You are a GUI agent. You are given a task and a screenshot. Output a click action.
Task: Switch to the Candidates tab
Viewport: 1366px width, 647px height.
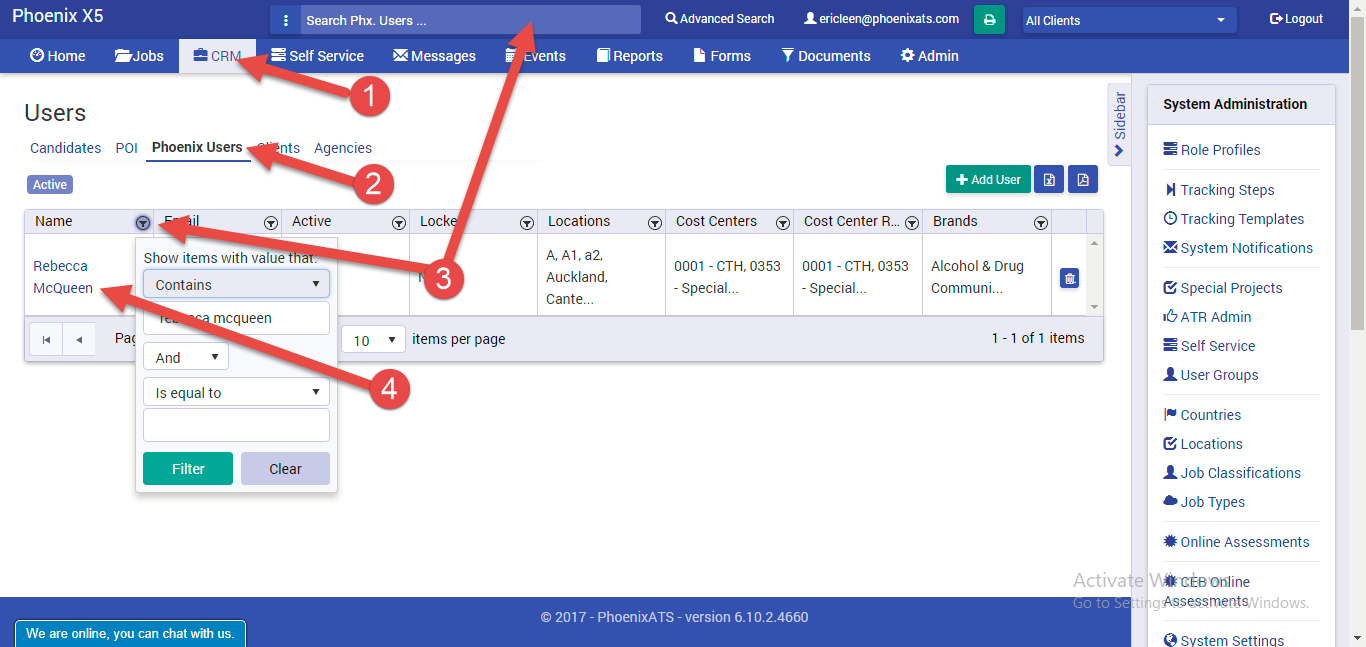coord(66,148)
